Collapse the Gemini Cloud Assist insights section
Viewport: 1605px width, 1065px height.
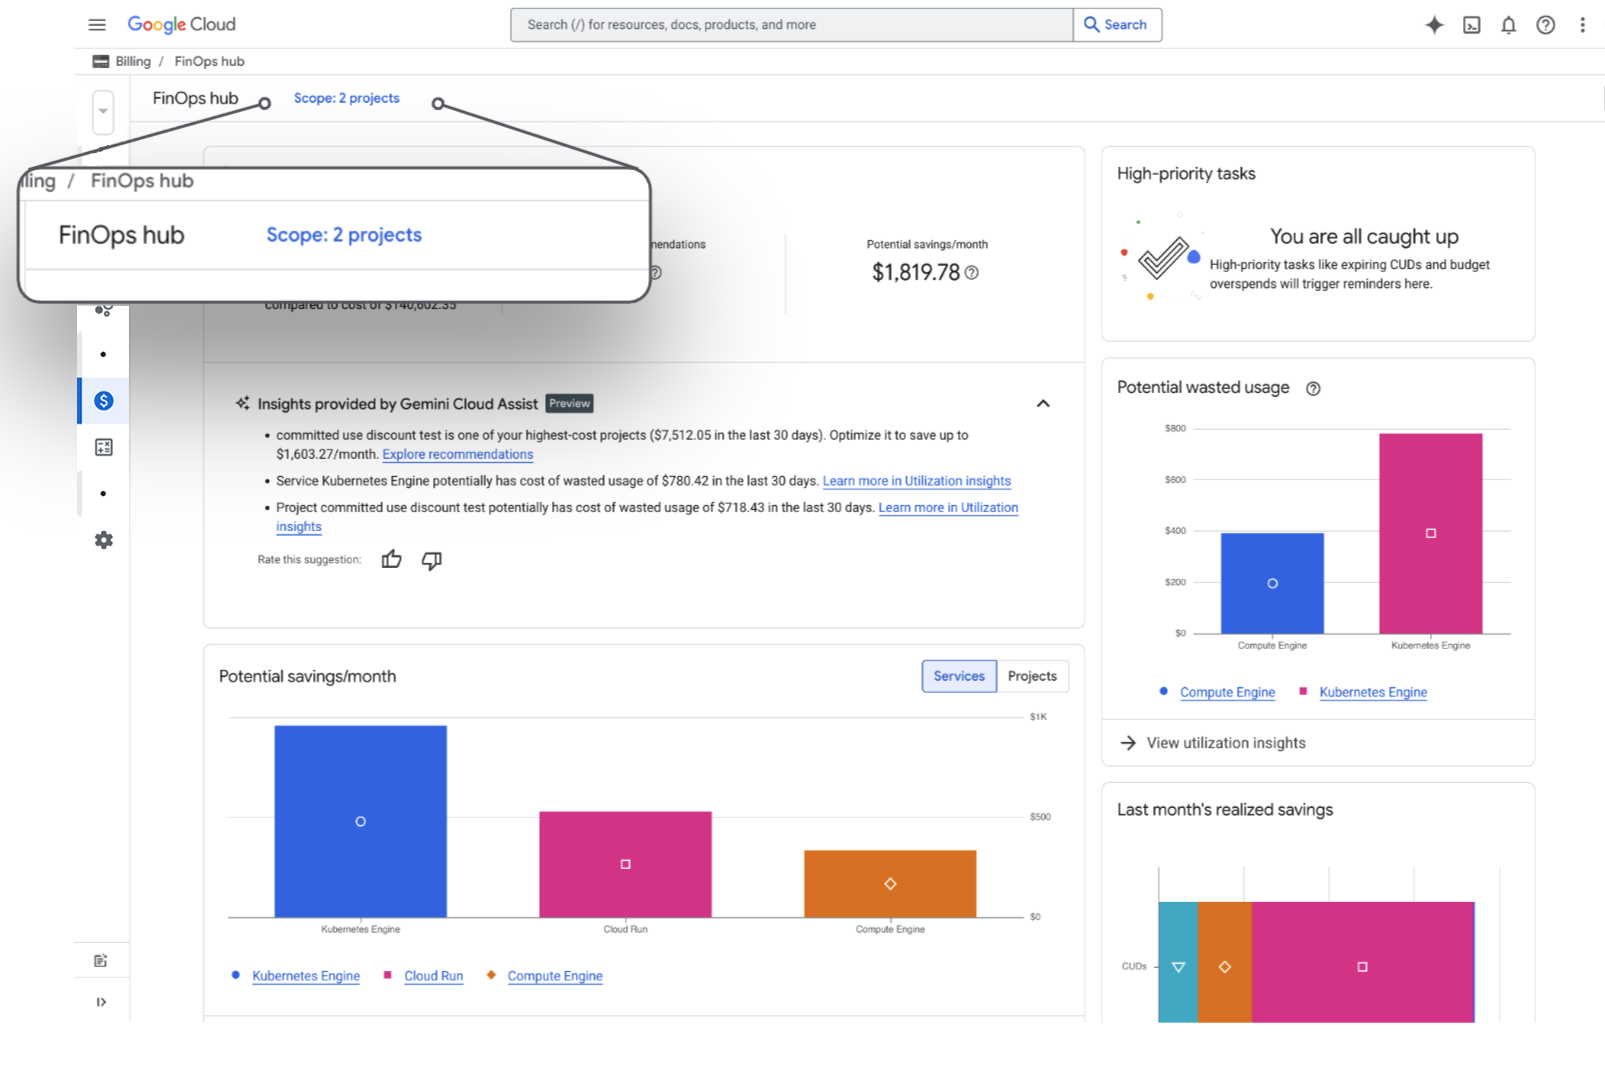(x=1043, y=404)
